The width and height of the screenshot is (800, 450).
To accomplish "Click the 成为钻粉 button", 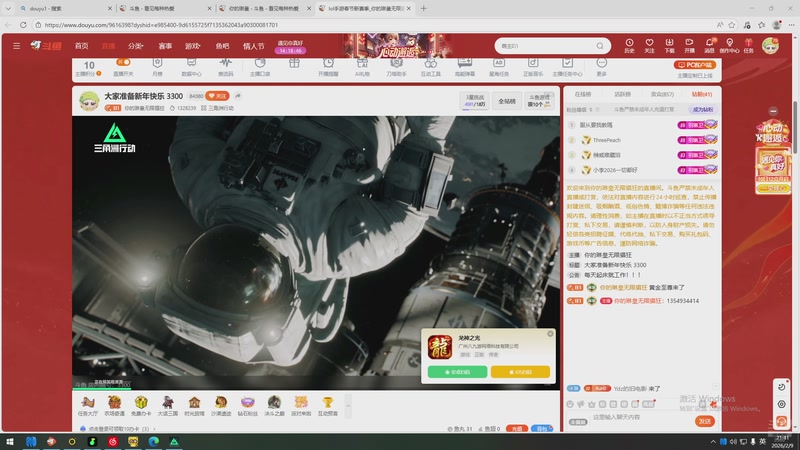I will (703, 109).
